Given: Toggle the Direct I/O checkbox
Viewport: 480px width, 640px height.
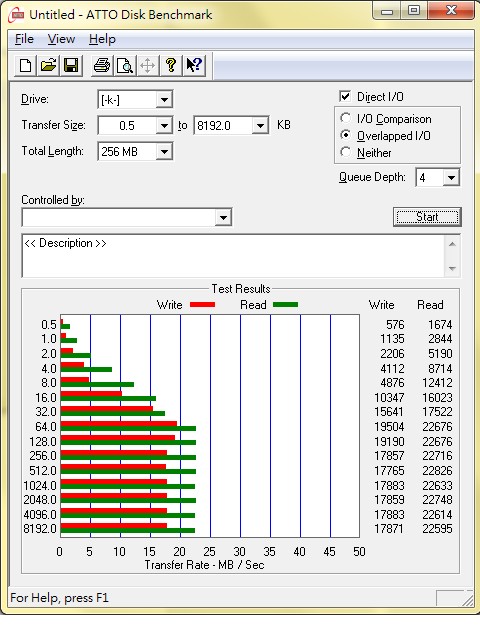Looking at the screenshot, I should [345, 96].
